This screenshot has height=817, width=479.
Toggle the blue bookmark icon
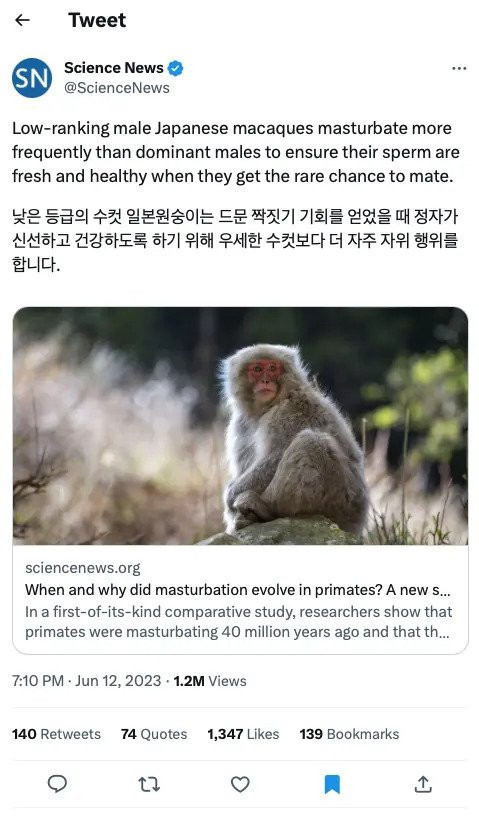332,784
